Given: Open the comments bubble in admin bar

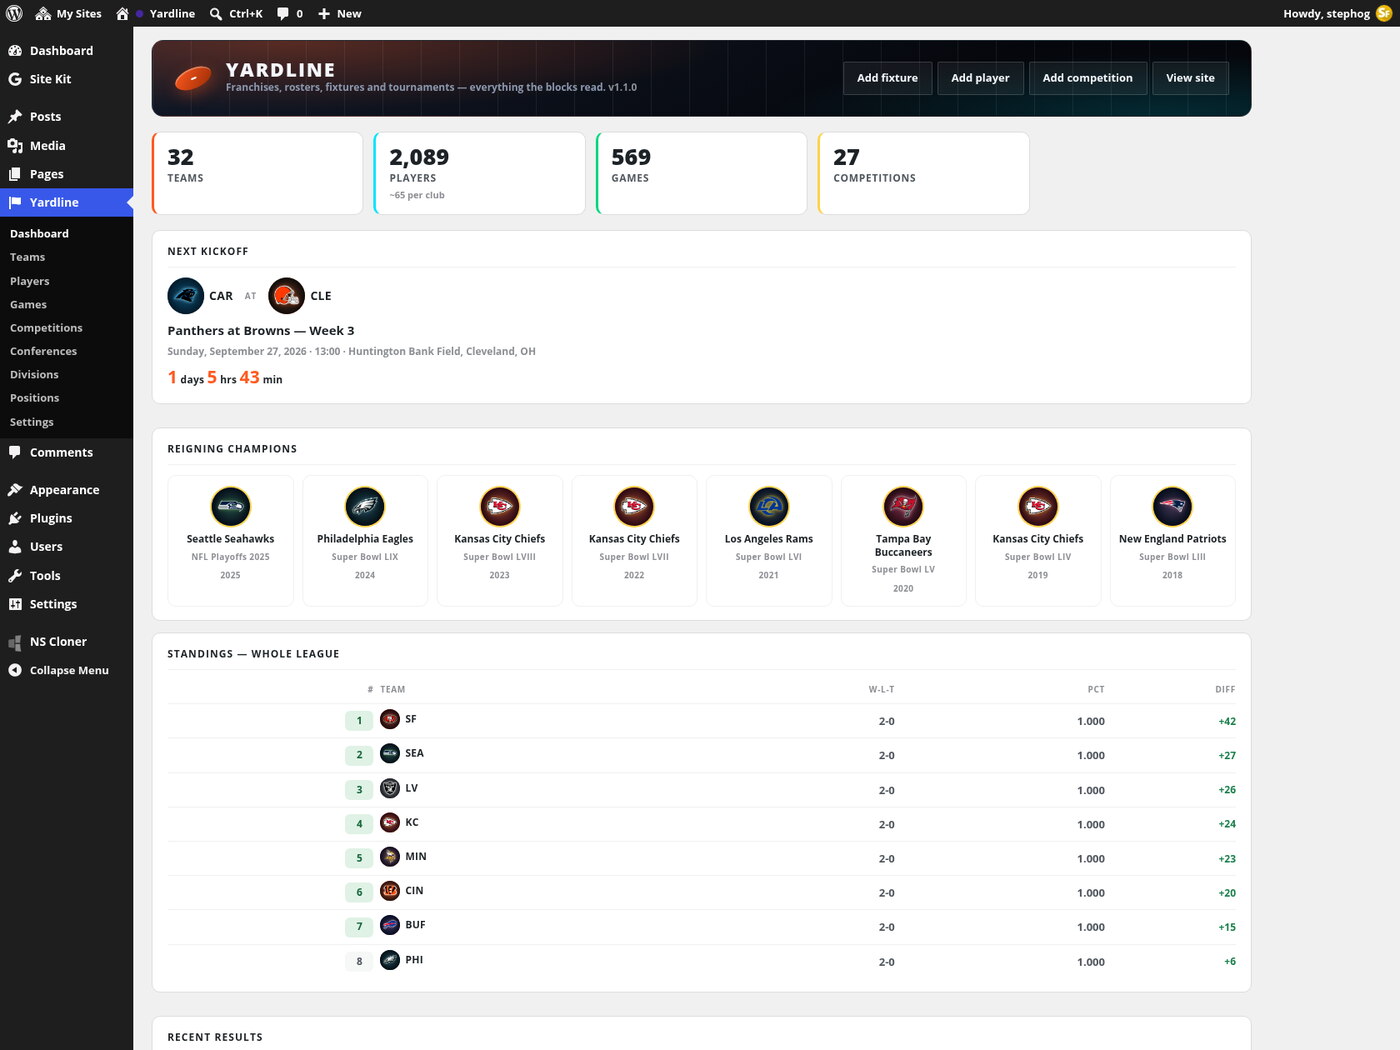Looking at the screenshot, I should click(x=290, y=13).
